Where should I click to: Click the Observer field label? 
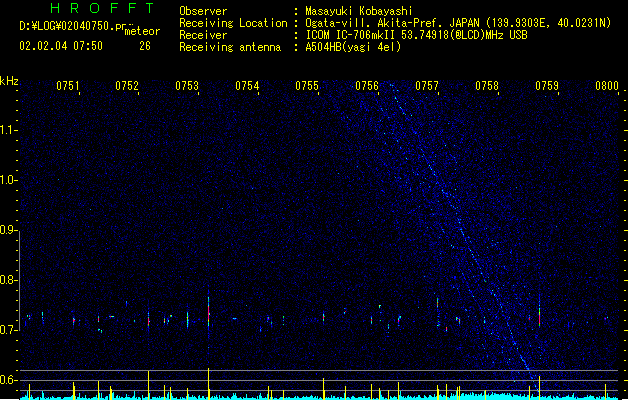coord(203,11)
